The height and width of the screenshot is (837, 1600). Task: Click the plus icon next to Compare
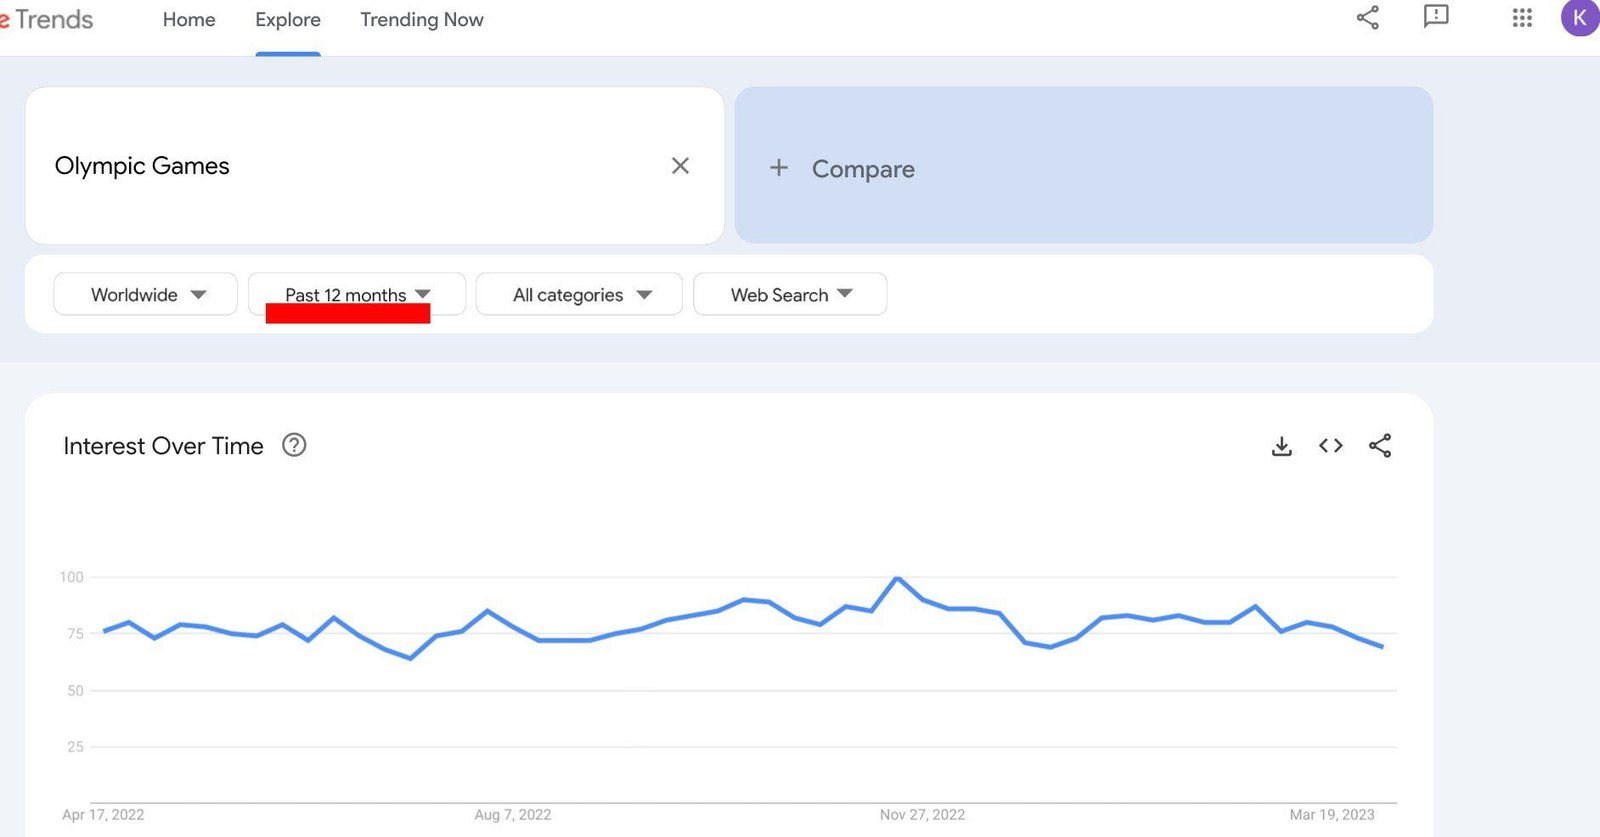point(779,168)
